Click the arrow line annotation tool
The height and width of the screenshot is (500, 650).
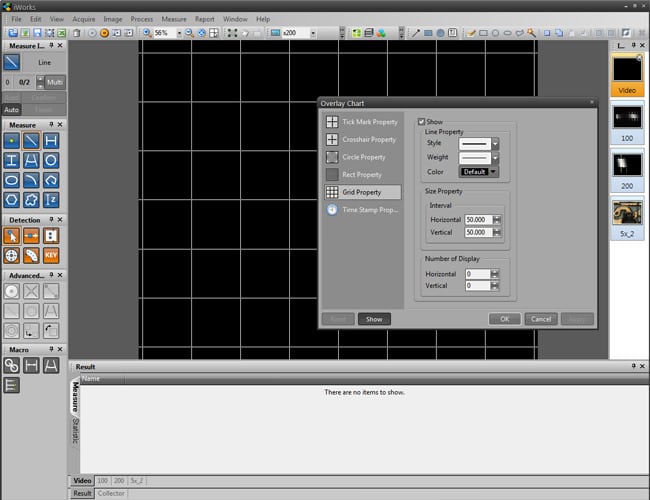point(416,33)
